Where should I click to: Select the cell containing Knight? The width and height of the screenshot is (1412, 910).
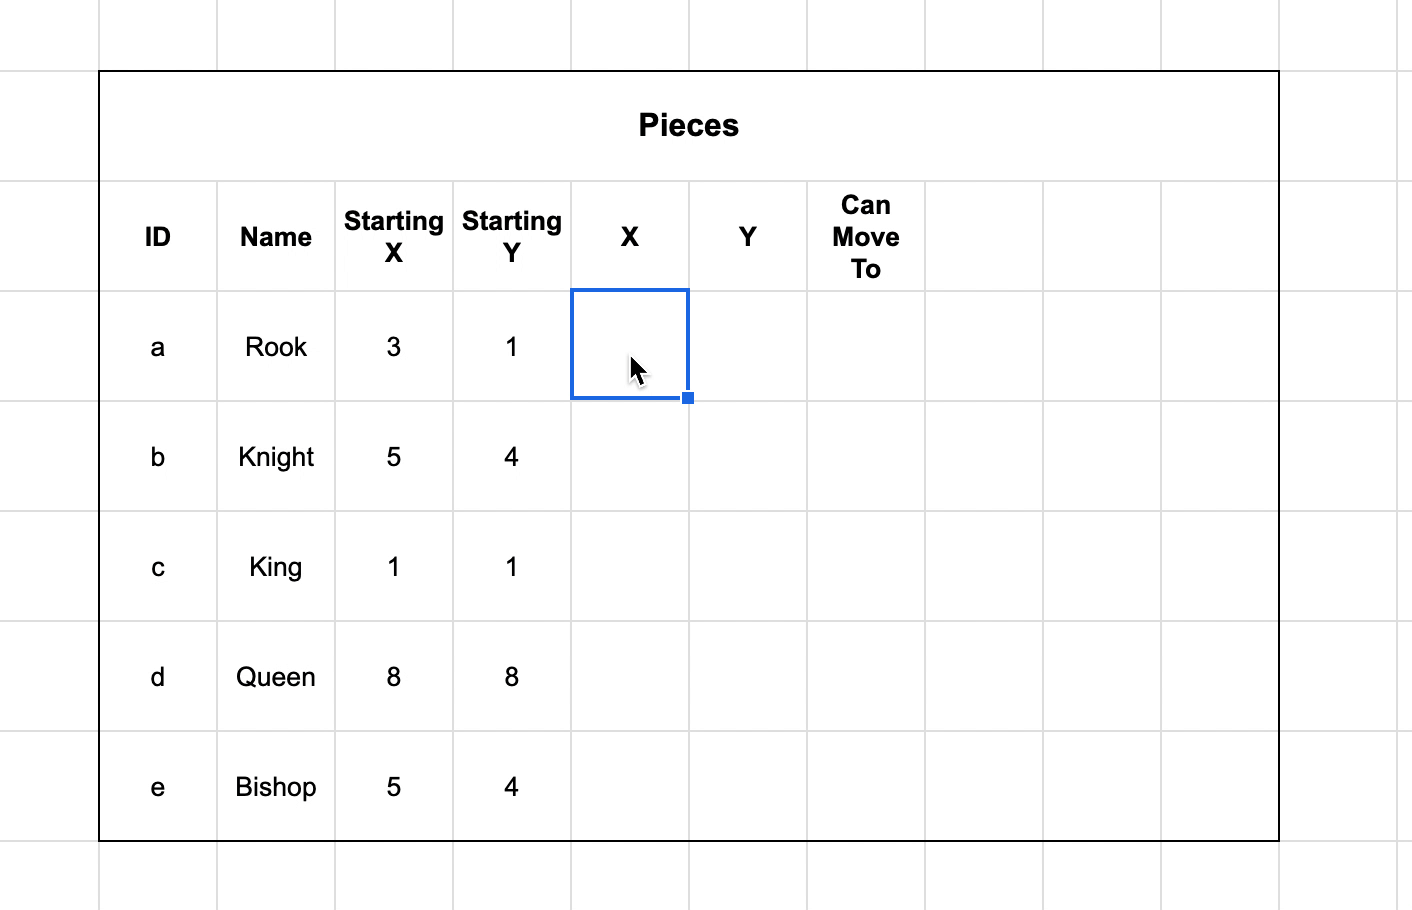[x=276, y=457]
